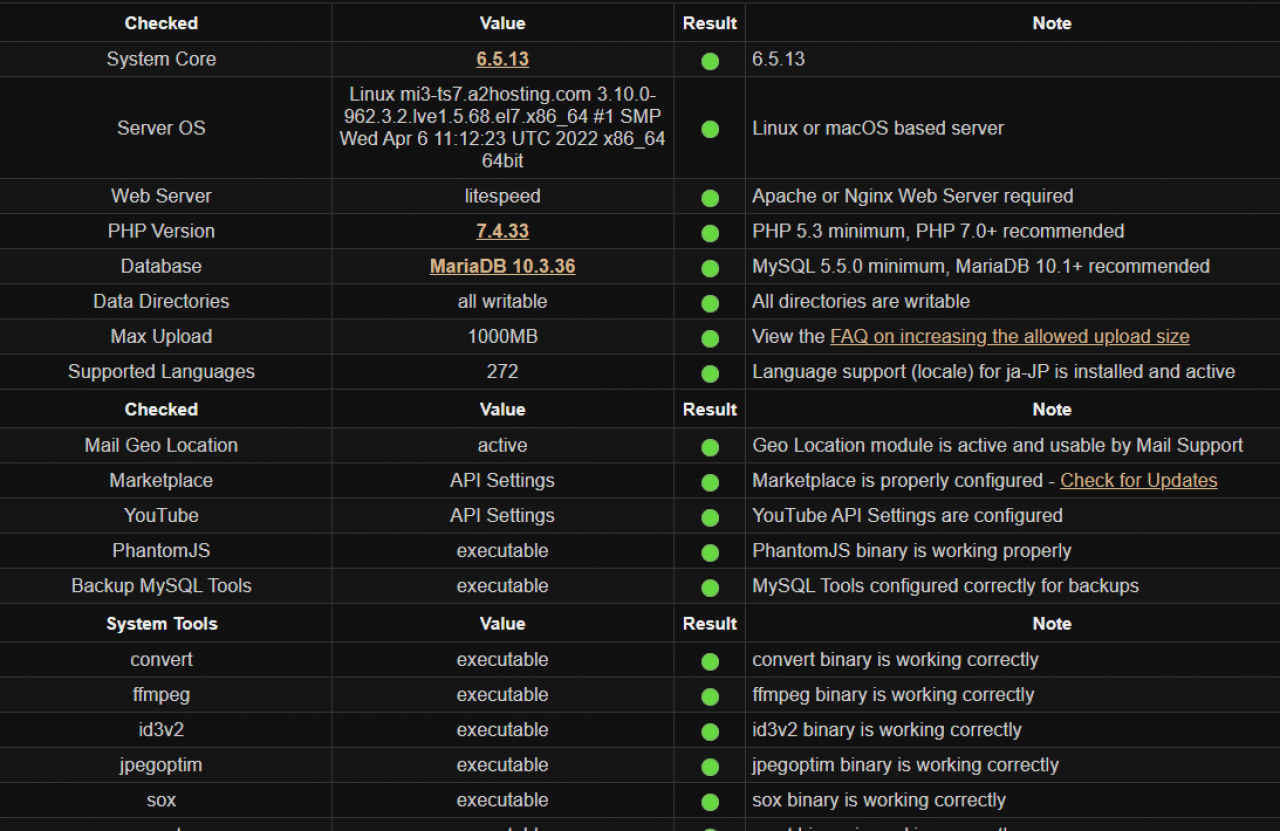
Task: Click the ffmpeg row green status dot
Action: 710,696
